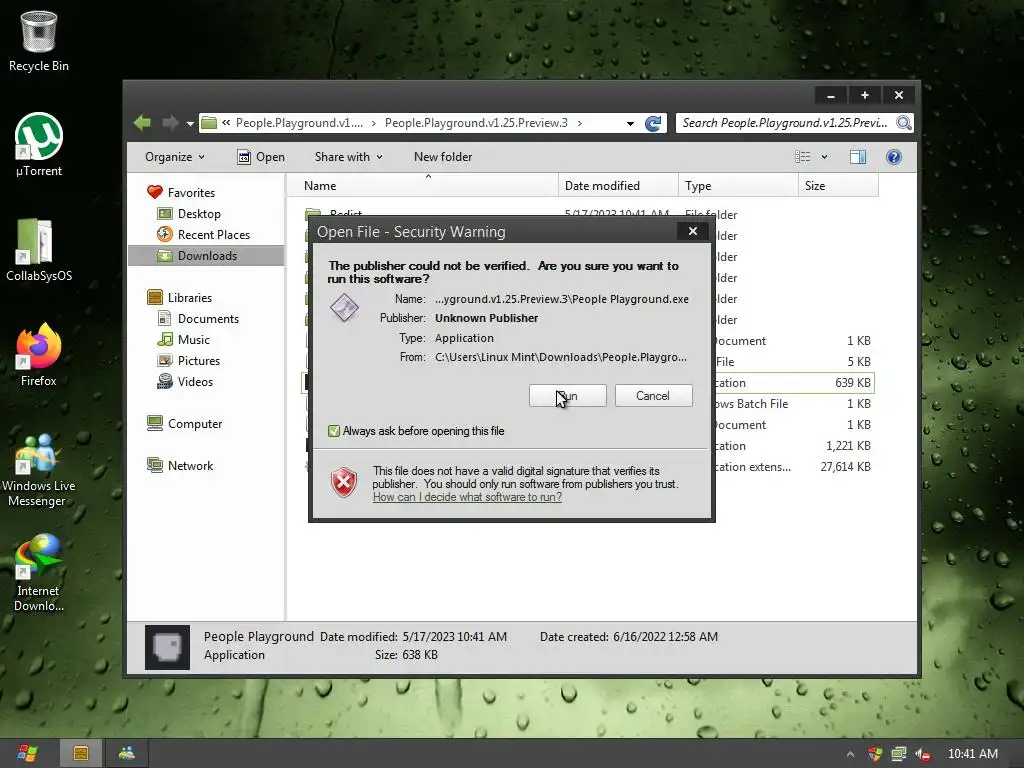Click the Search People.Playground input field
Viewport: 1024px width, 768px height.
pyautogui.click(x=786, y=123)
